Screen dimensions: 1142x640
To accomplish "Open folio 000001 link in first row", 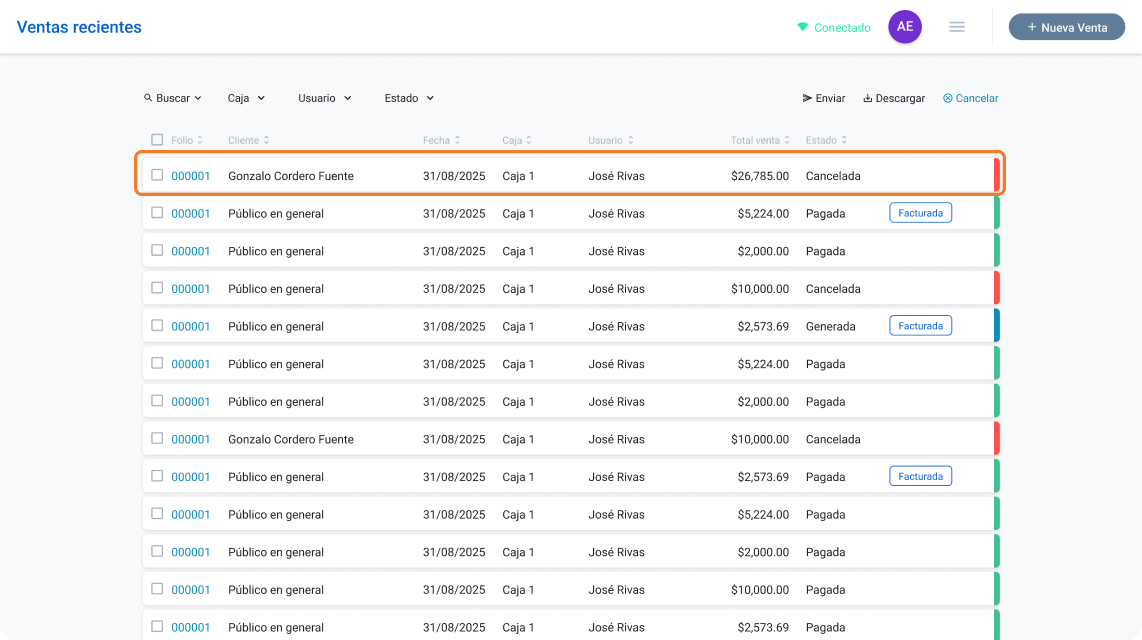I will tap(190, 175).
